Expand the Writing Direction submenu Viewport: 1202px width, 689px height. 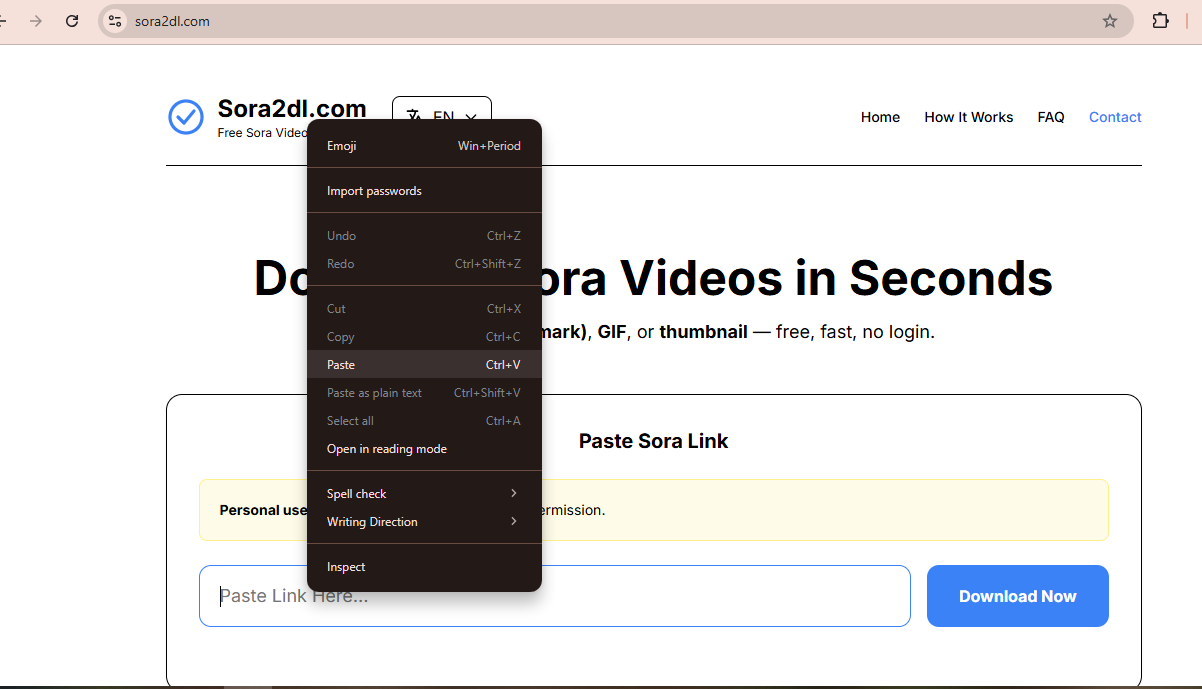pos(372,521)
